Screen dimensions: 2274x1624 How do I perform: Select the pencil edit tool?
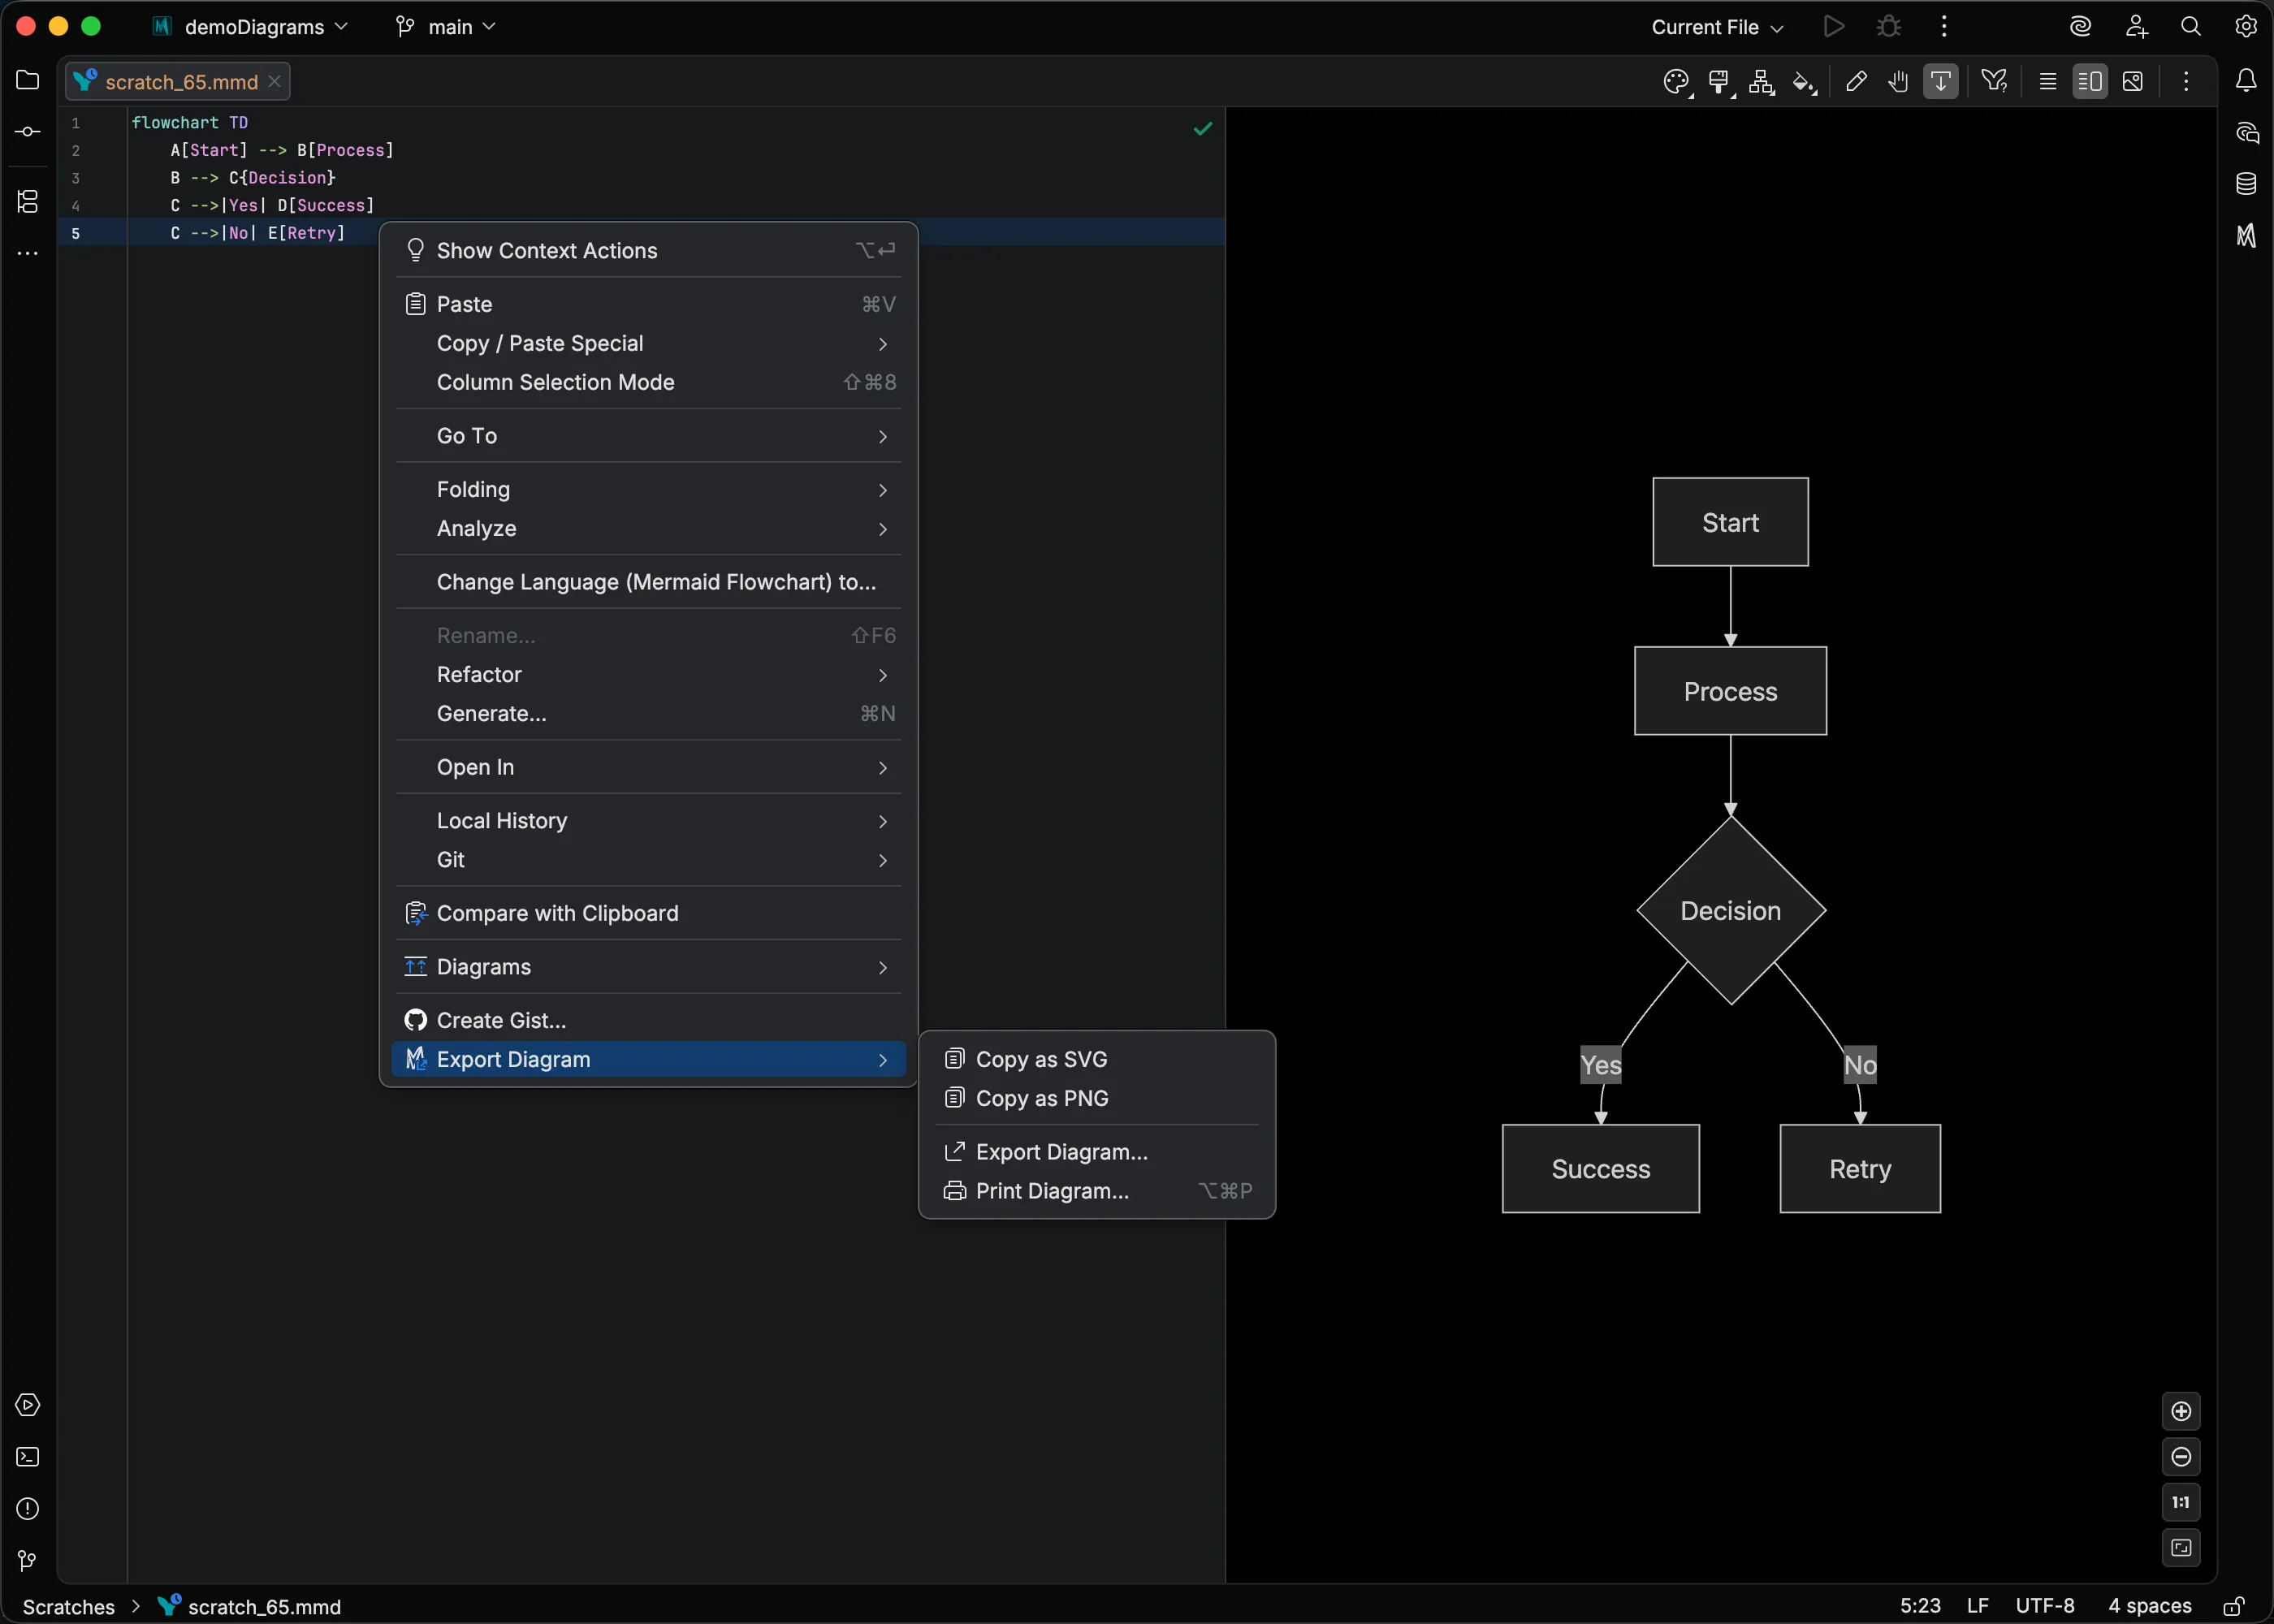pyautogui.click(x=1856, y=82)
